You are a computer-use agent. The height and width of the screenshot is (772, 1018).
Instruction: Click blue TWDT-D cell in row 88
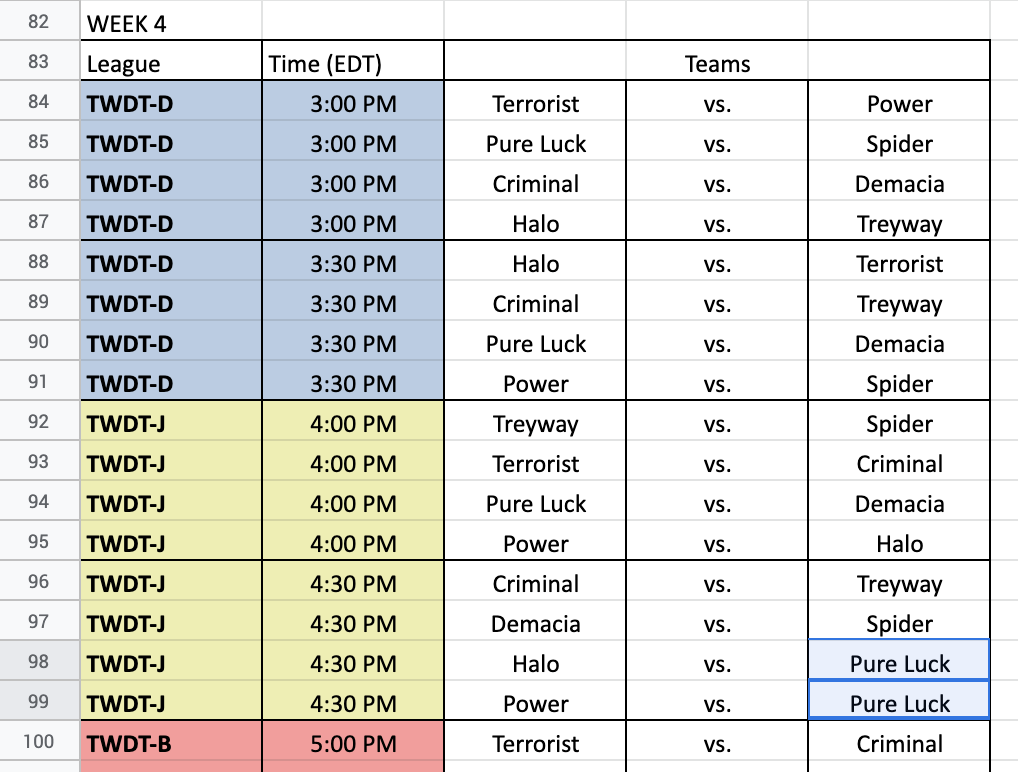pos(171,262)
